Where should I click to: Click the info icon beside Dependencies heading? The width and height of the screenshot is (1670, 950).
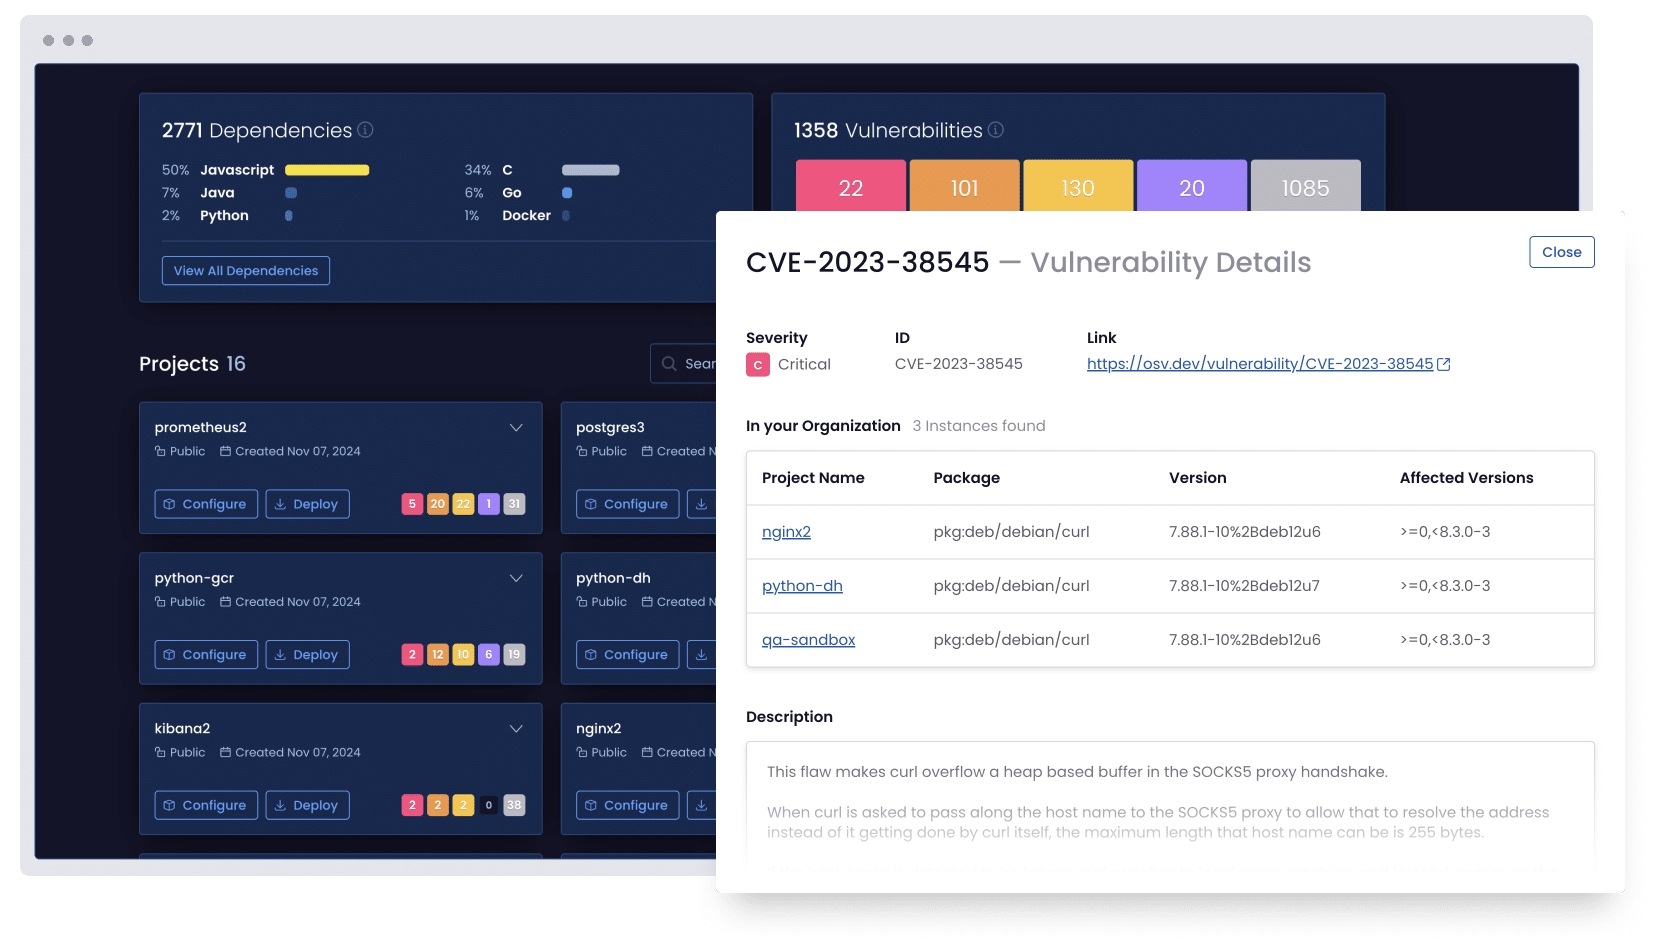(366, 130)
